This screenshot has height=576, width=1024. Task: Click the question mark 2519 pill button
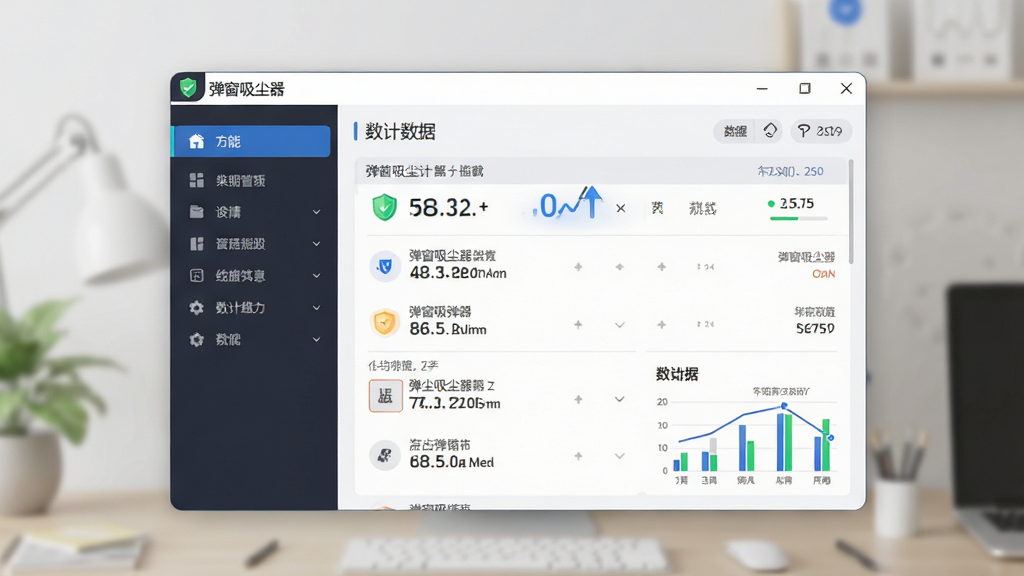pos(821,131)
